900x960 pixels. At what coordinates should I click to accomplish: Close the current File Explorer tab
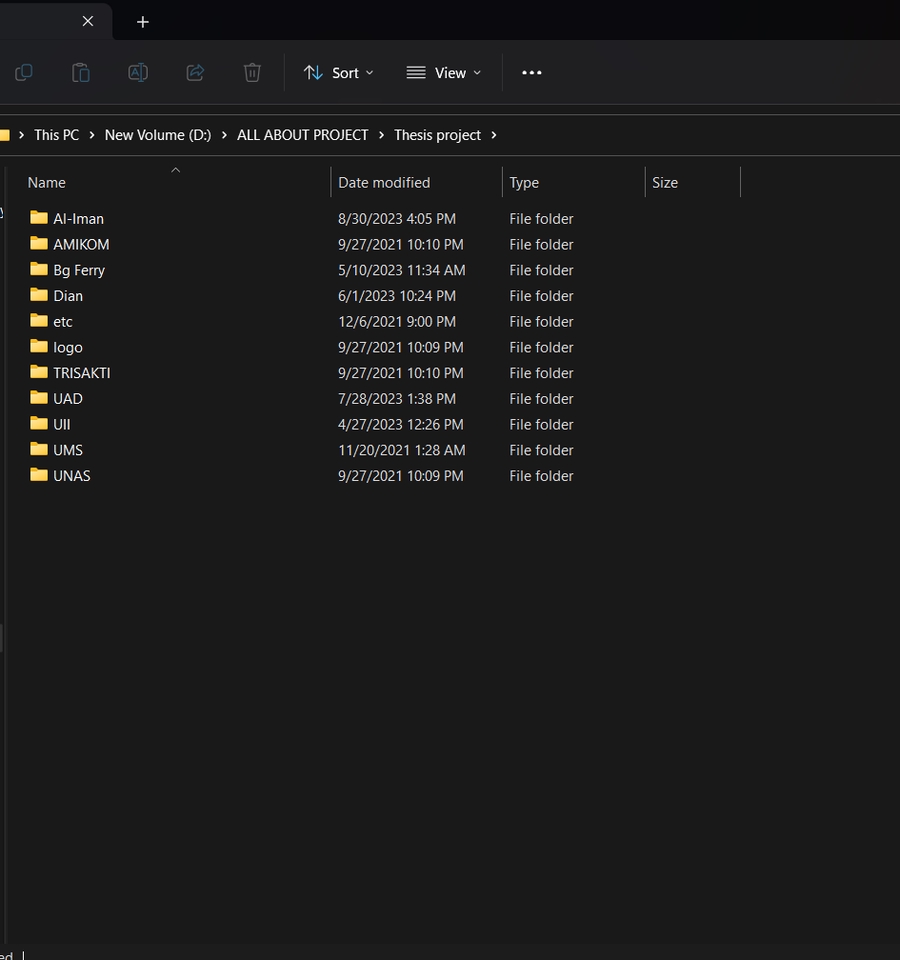[x=88, y=21]
